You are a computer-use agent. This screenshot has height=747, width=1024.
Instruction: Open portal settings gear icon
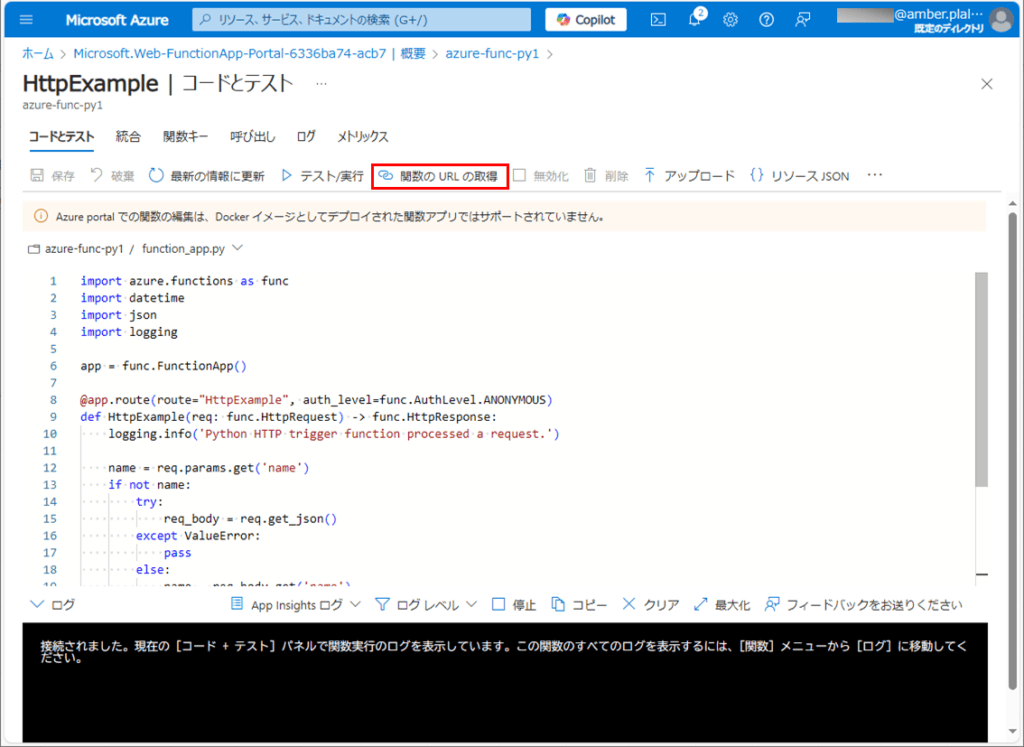[731, 20]
